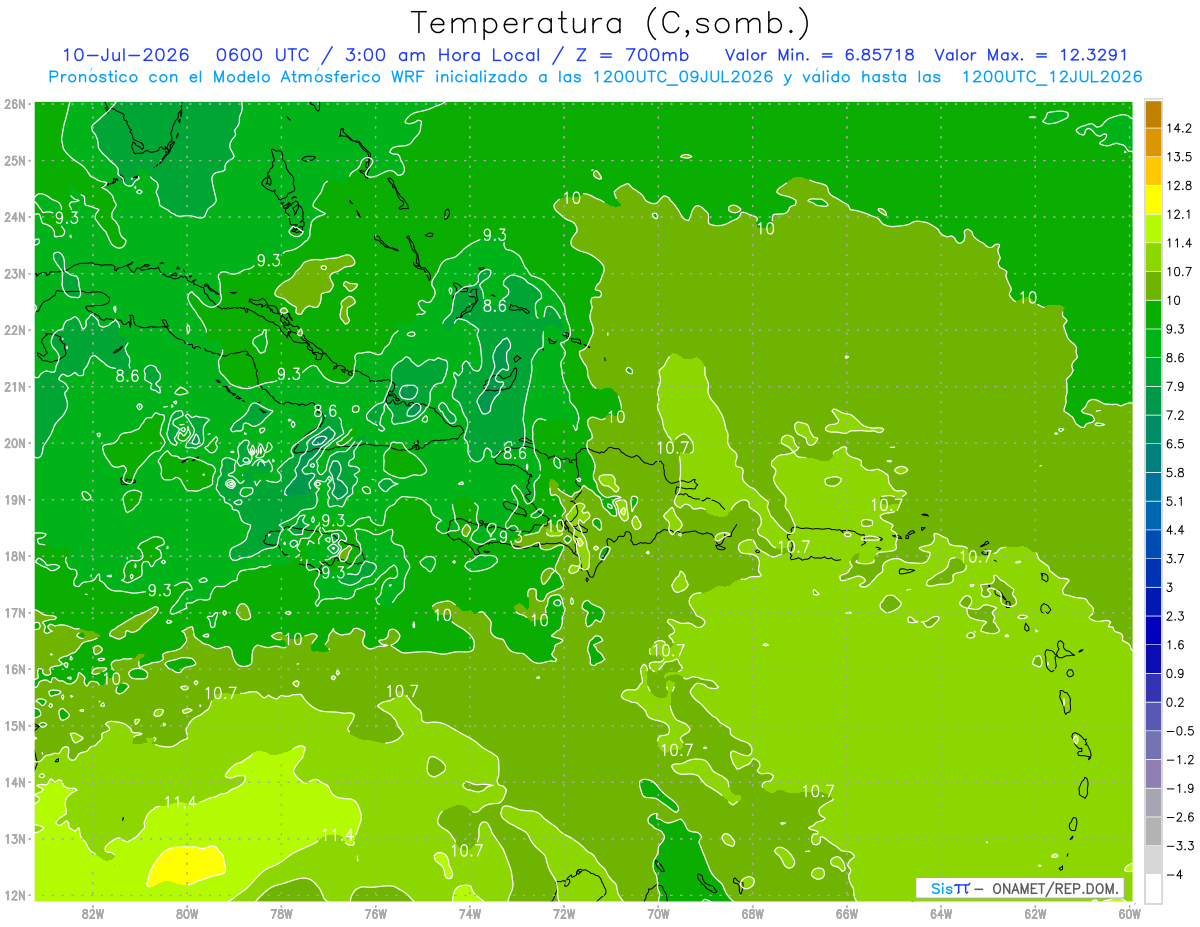This screenshot has height=927, width=1200.
Task: Click the colorbar label "-1.2"
Action: pyautogui.click(x=1180, y=759)
